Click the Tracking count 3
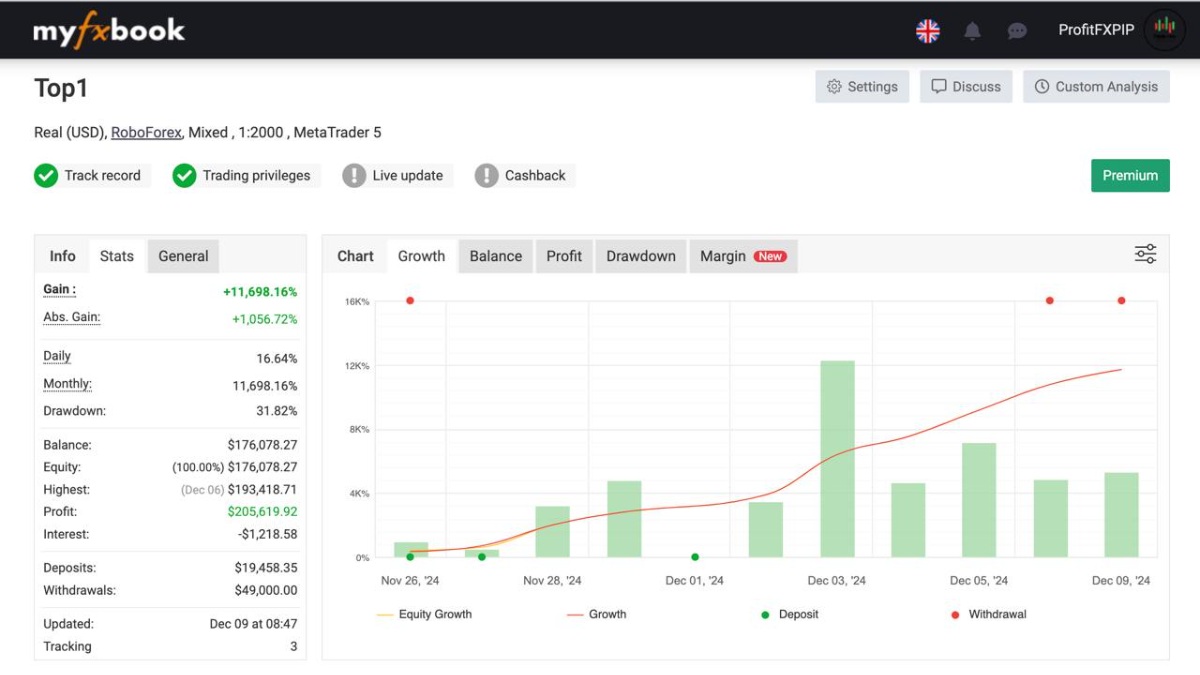 (x=294, y=646)
